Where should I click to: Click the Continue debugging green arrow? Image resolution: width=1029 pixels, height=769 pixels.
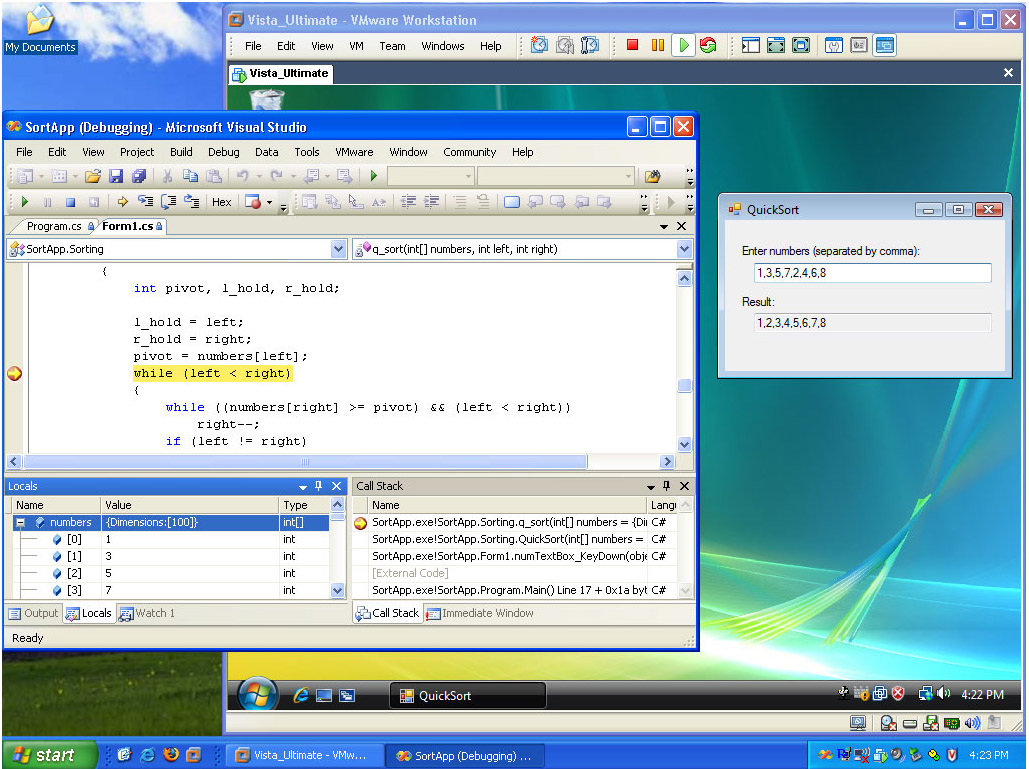click(x=25, y=202)
